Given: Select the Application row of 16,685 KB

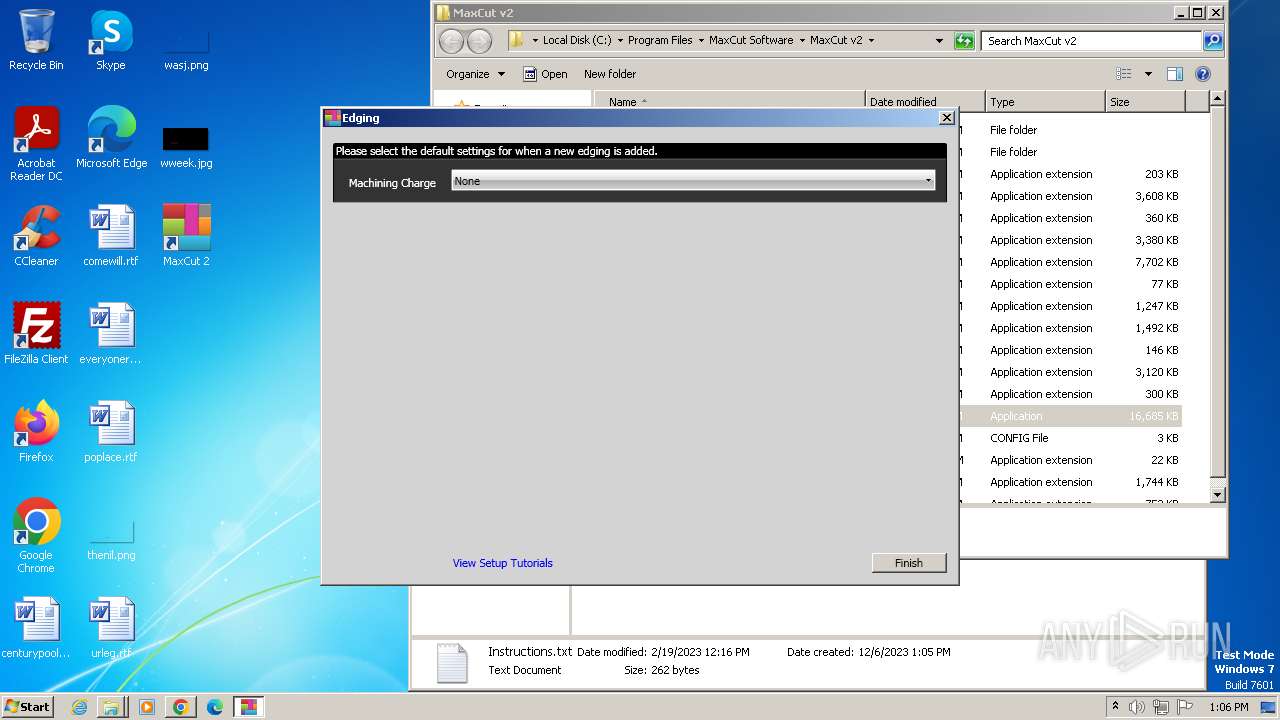Looking at the screenshot, I should tap(1070, 416).
